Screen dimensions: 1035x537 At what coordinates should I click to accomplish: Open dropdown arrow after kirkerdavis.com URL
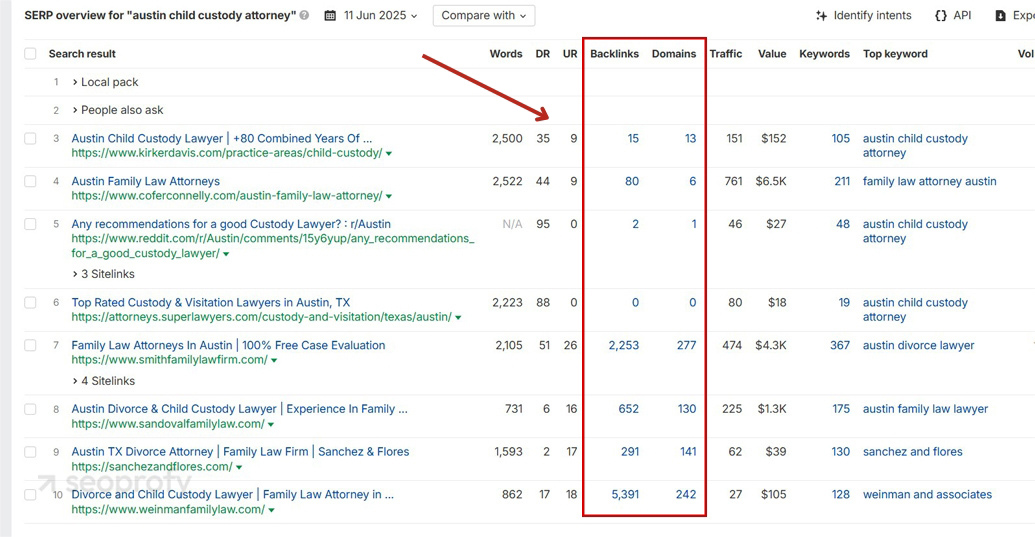[x=389, y=154]
